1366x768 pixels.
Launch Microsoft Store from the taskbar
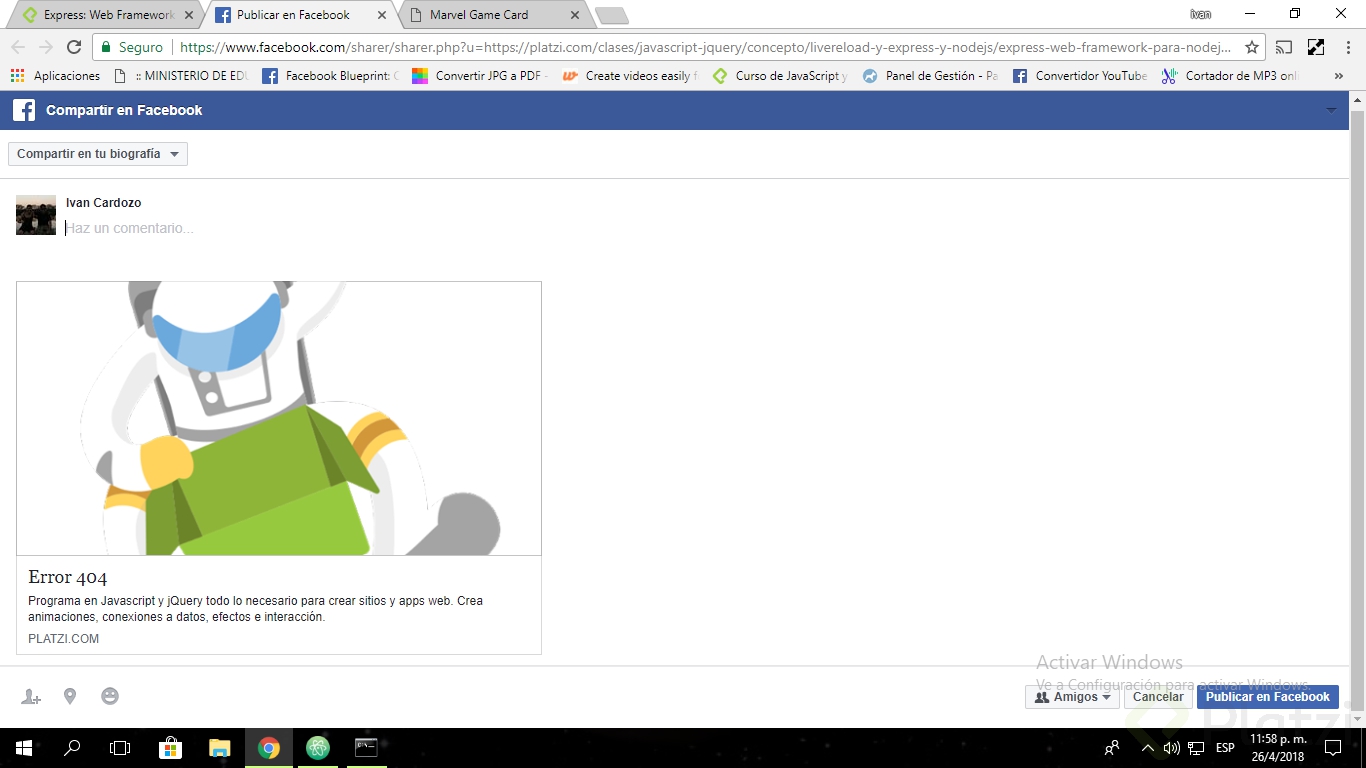pos(170,748)
